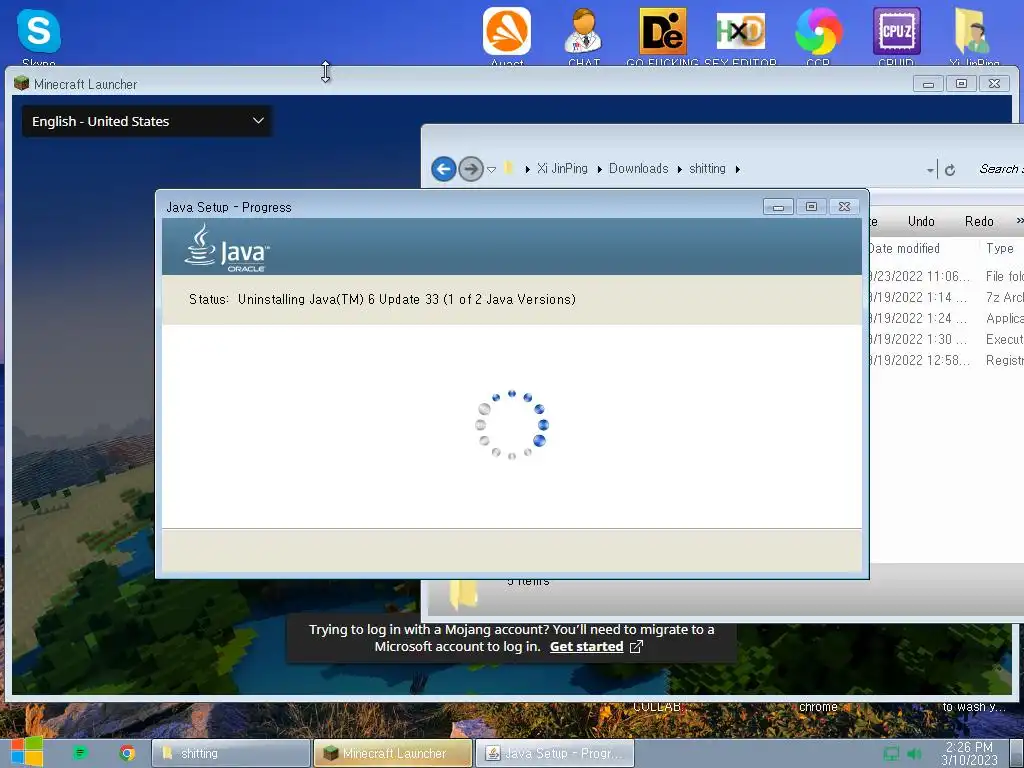This screenshot has height=768, width=1024.
Task: Click the Windows Start button
Action: [26, 752]
